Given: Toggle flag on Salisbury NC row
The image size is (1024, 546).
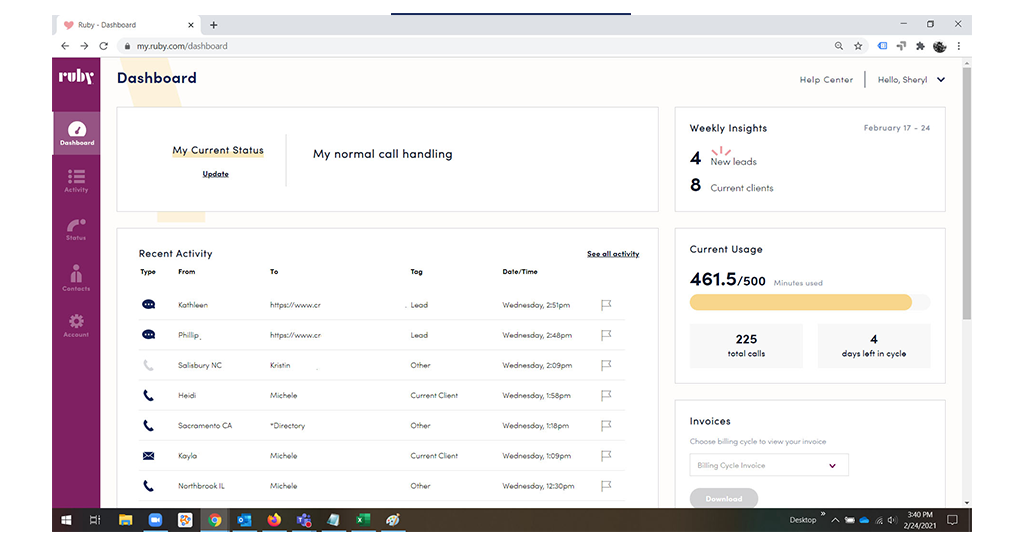Looking at the screenshot, I should (606, 366).
